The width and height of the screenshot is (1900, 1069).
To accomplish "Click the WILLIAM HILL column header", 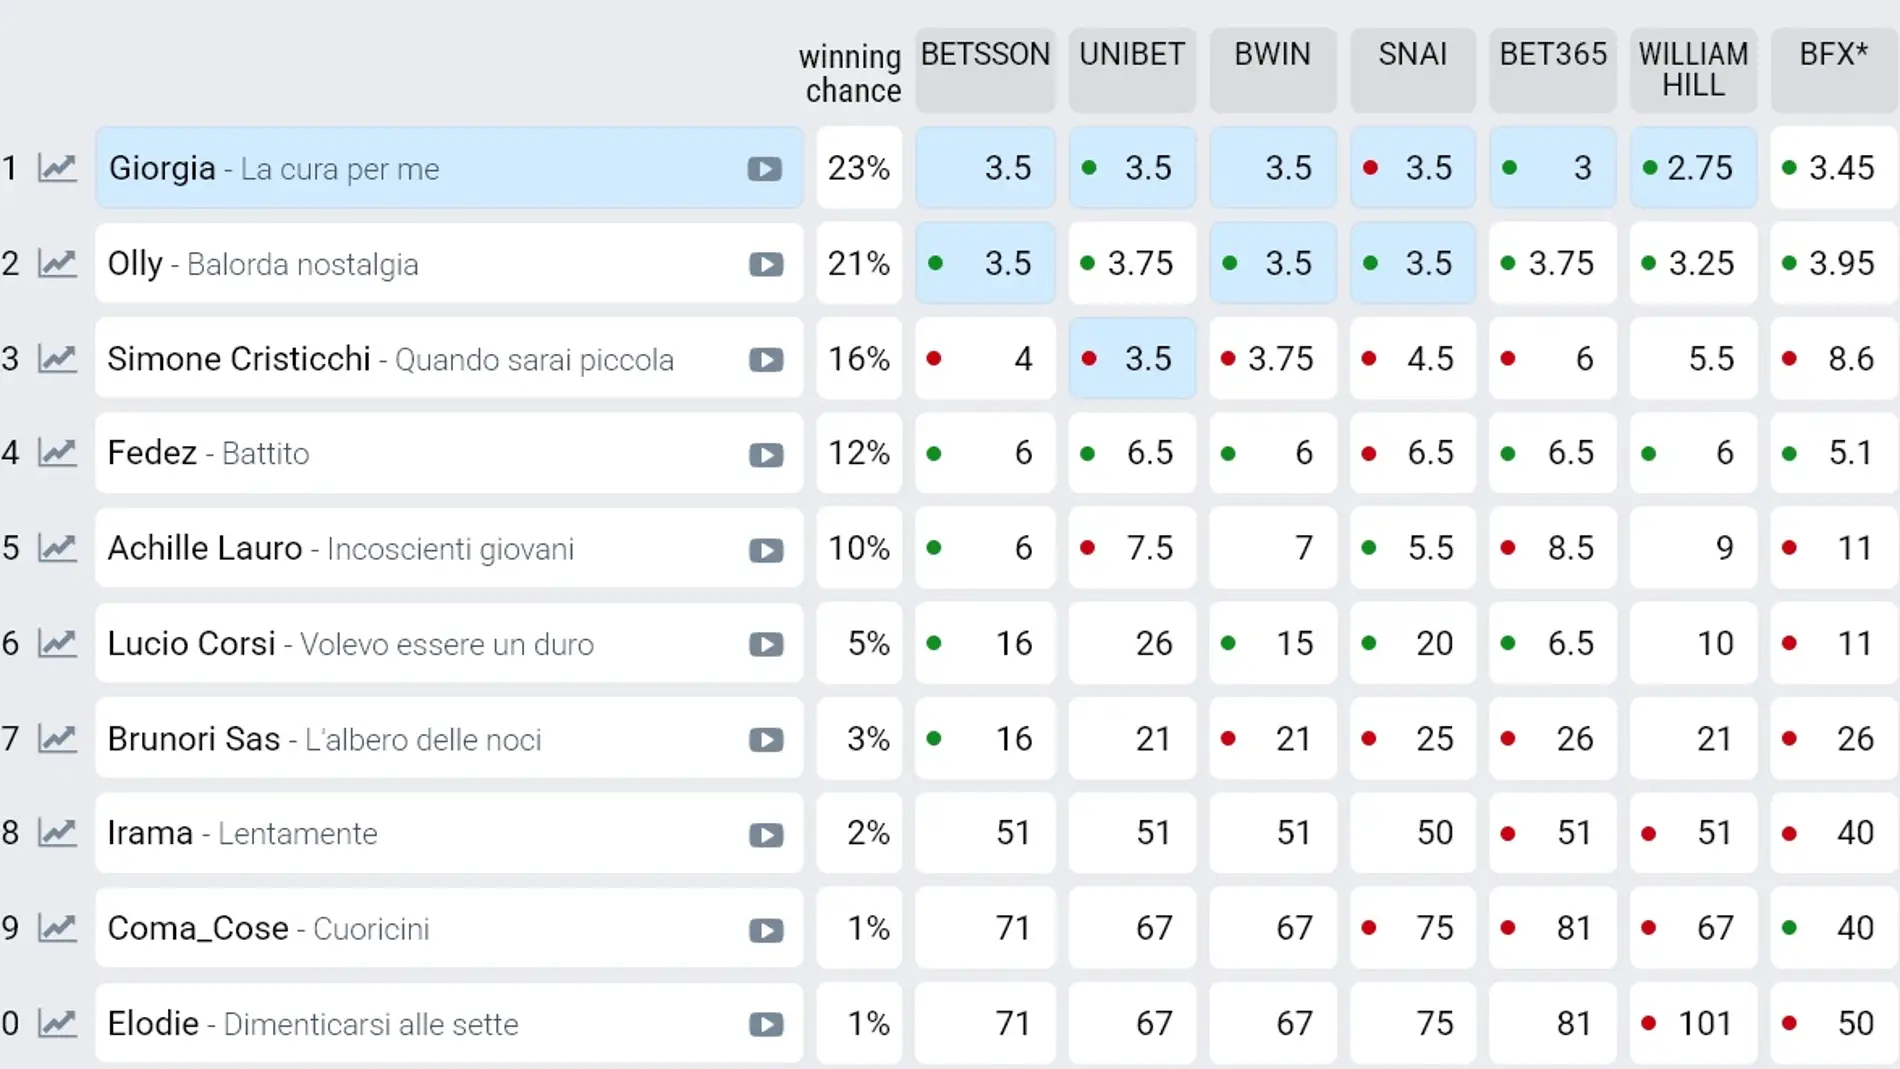I will pyautogui.click(x=1693, y=69).
